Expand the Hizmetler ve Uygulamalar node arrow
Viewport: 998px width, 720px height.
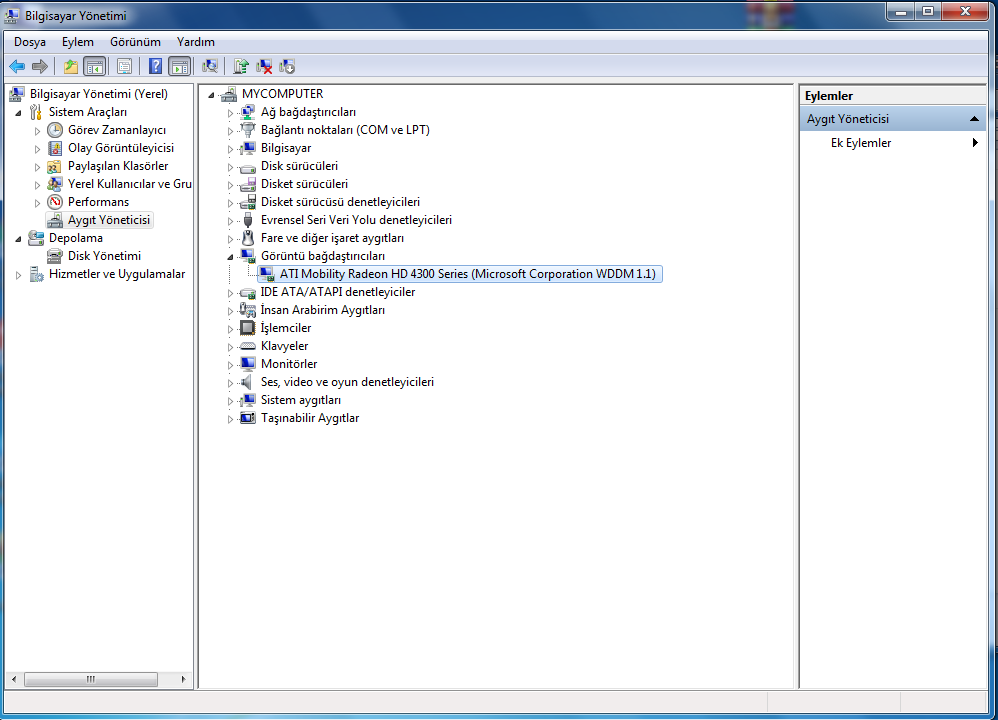coord(18,275)
